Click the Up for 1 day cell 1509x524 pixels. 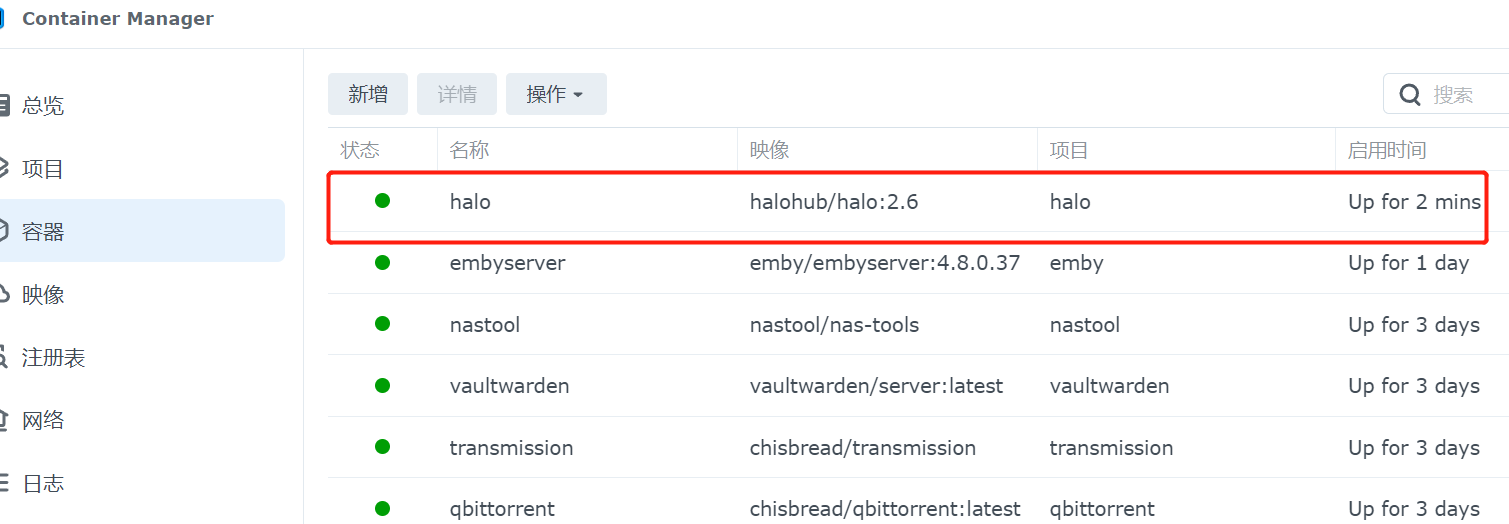[1408, 263]
